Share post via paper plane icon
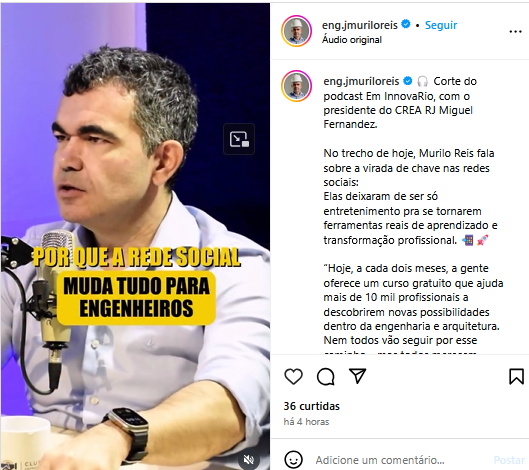 point(357,376)
